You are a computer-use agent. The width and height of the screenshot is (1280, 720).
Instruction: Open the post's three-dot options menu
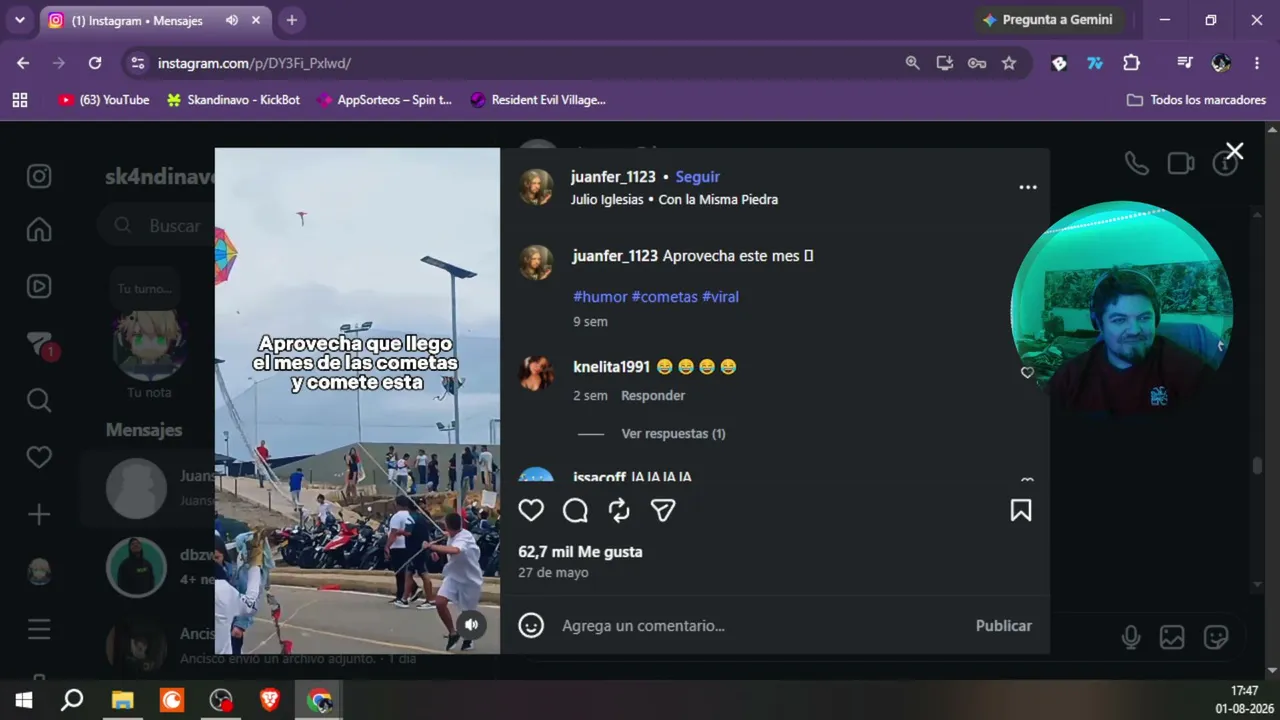pos(1028,187)
